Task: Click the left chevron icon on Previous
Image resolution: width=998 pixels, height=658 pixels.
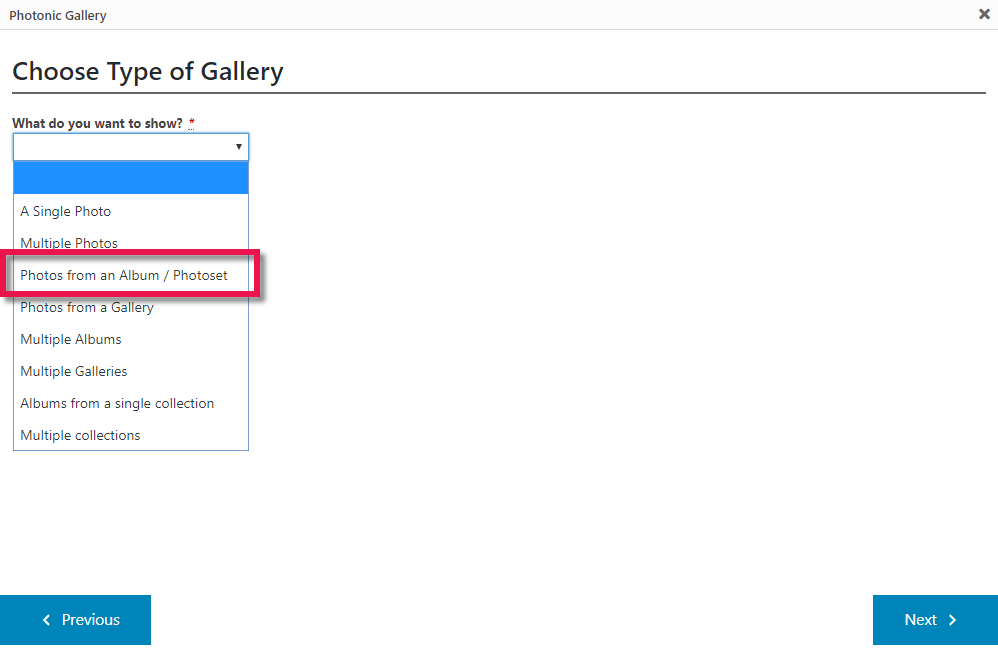Action: pyautogui.click(x=46, y=620)
